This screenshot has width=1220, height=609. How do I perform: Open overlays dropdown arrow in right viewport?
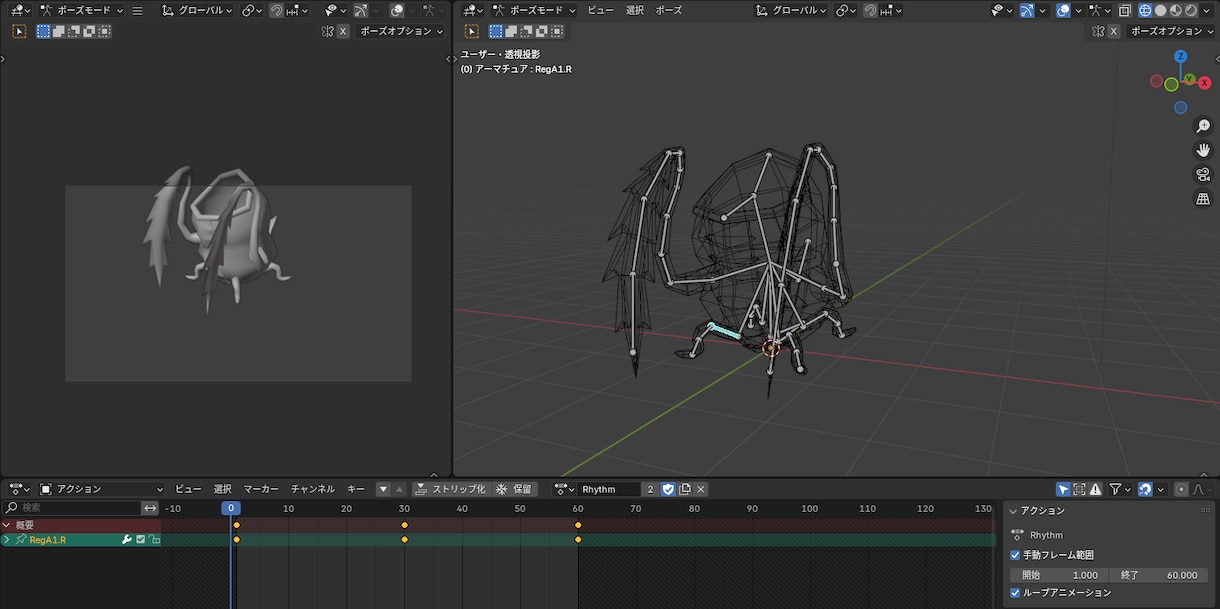coord(1078,11)
